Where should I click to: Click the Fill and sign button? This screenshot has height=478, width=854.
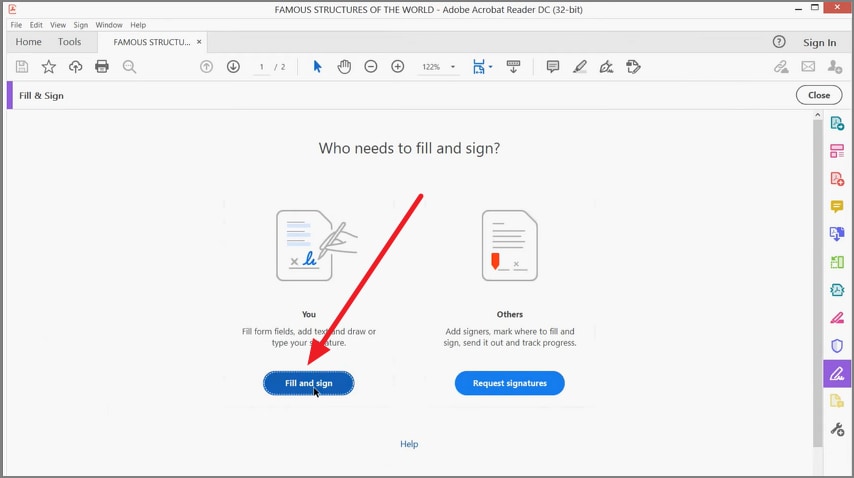click(308, 383)
